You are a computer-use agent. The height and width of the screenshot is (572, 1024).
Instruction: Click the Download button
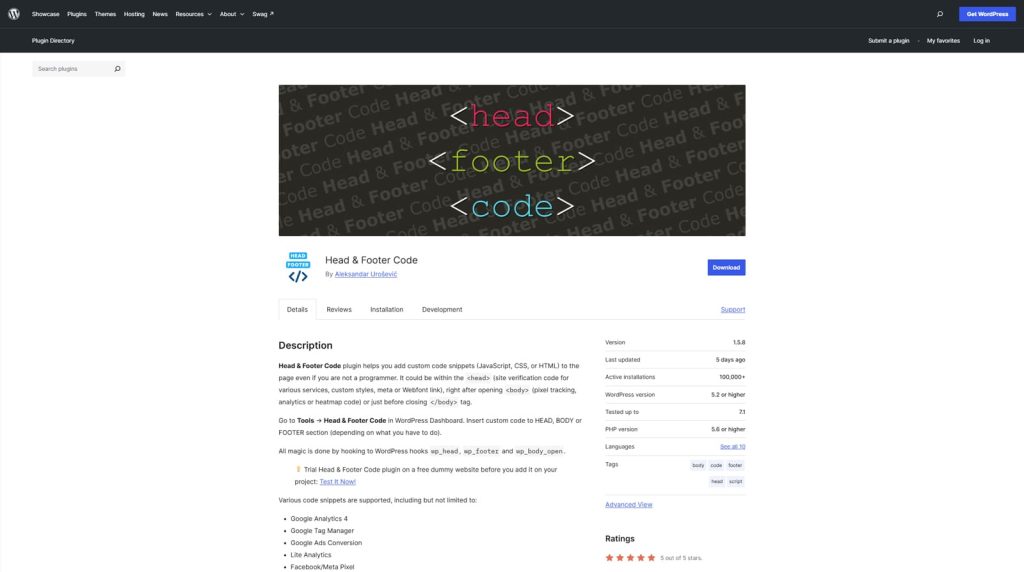tap(726, 267)
